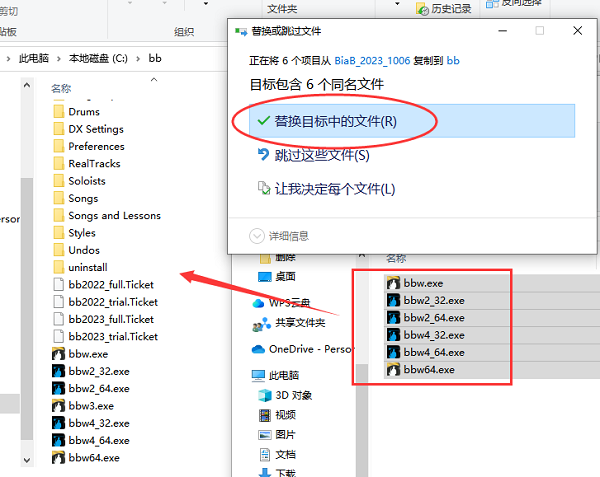Sort by 名称 column in source window
The image size is (600, 477).
click(396, 259)
